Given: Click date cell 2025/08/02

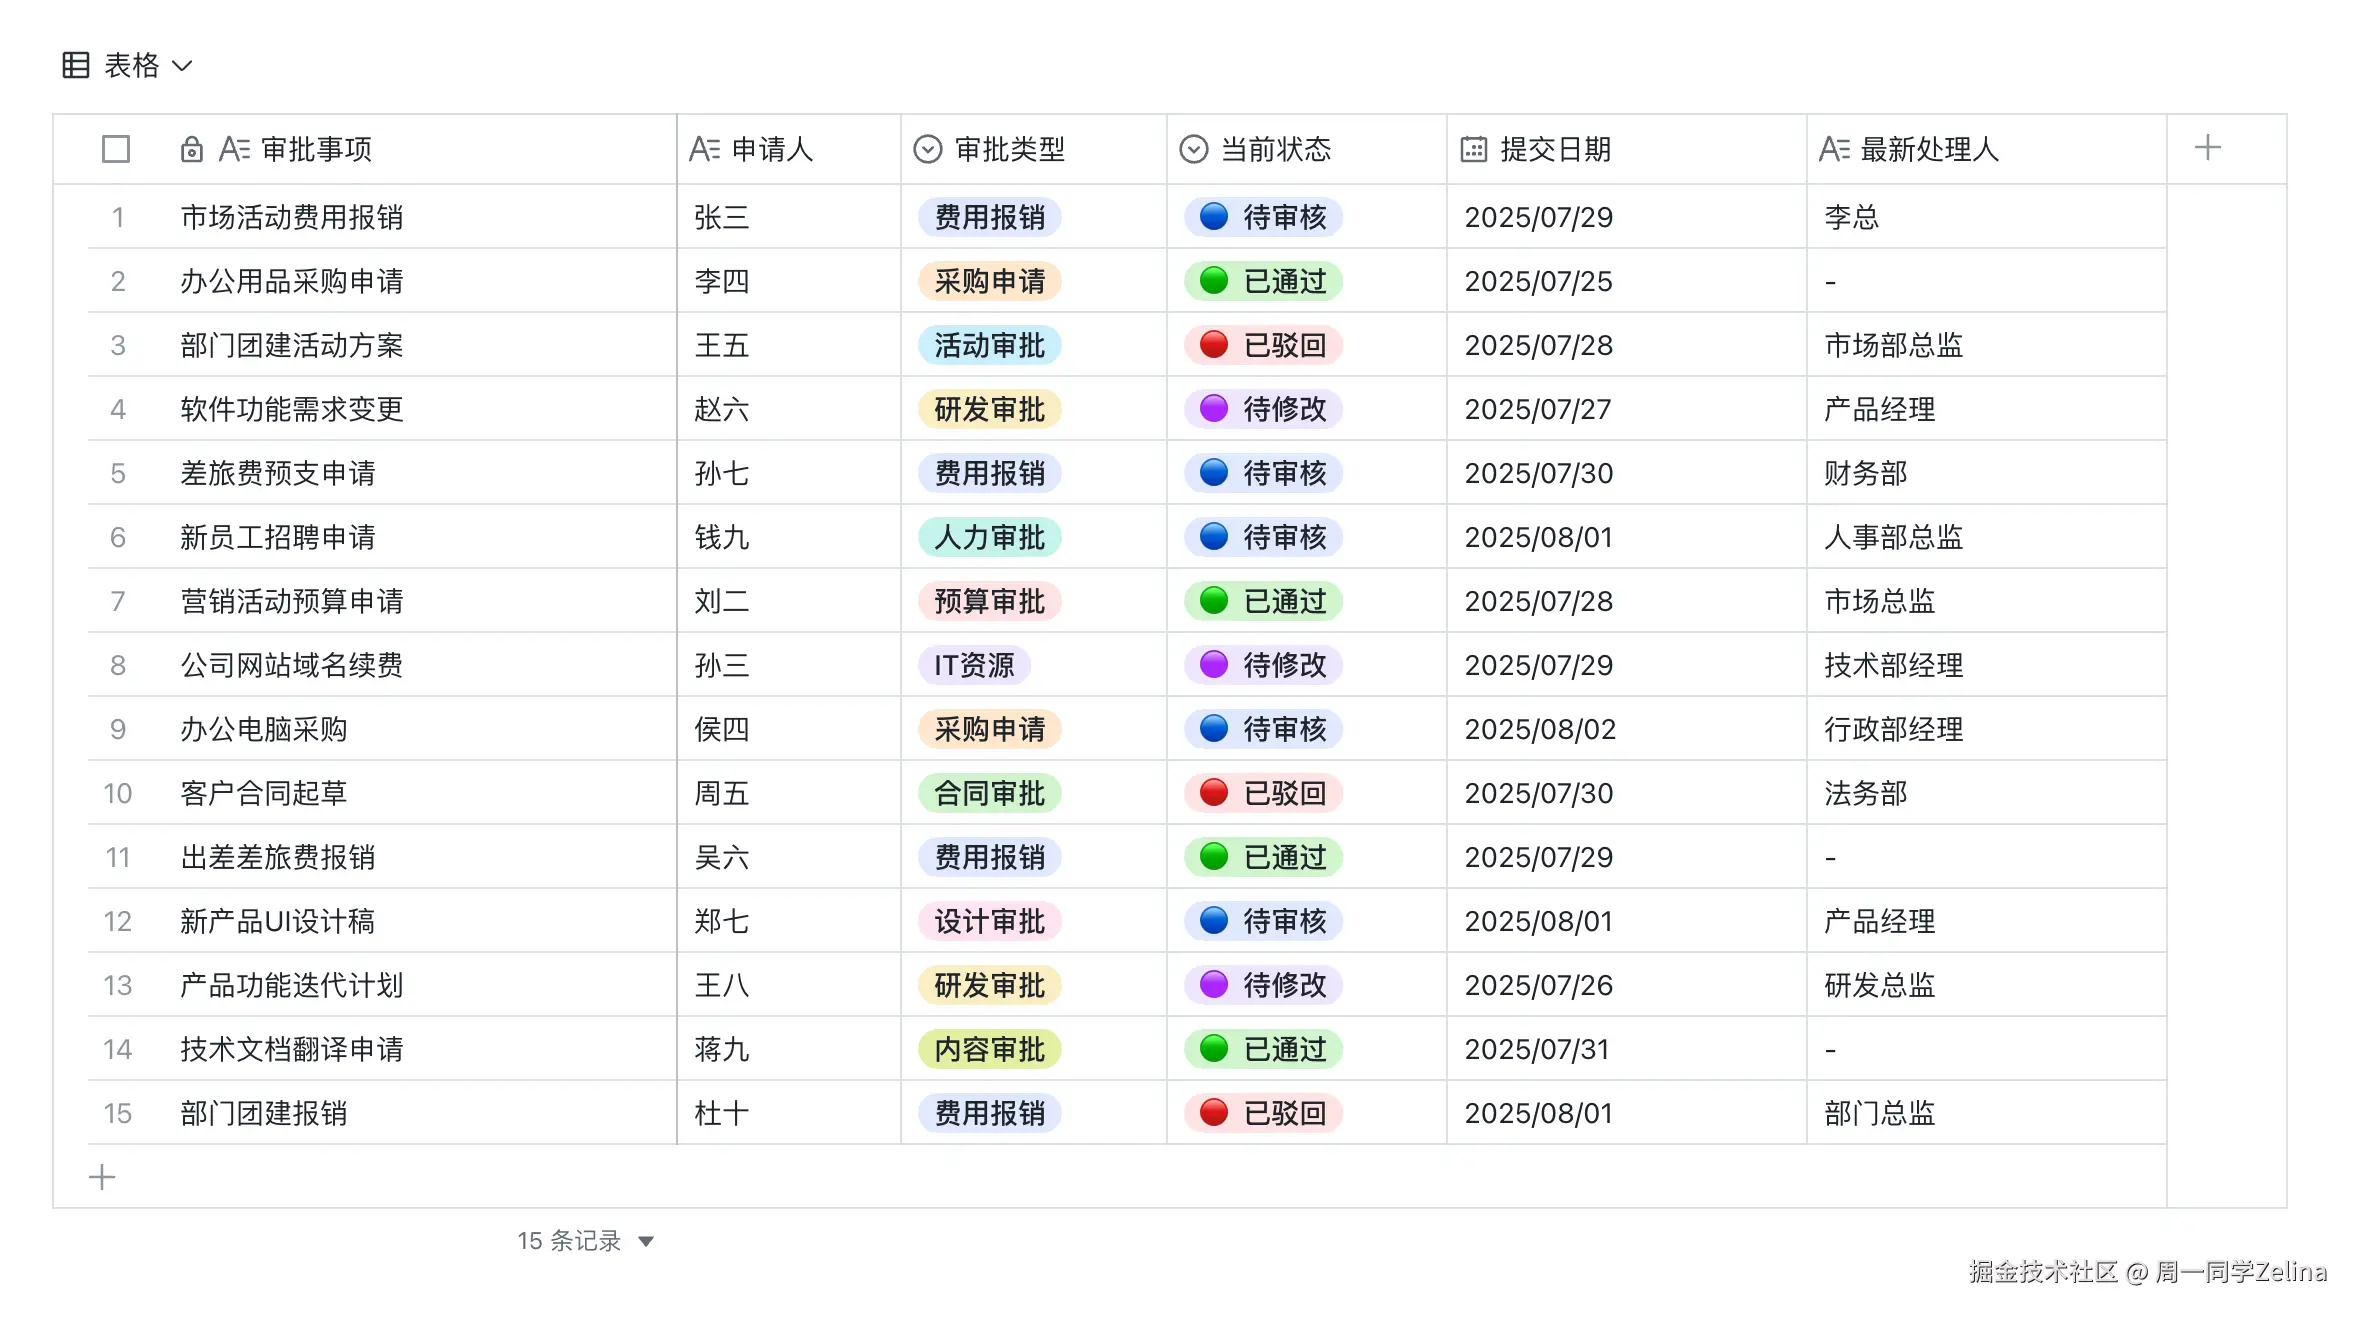Looking at the screenshot, I should [1627, 729].
